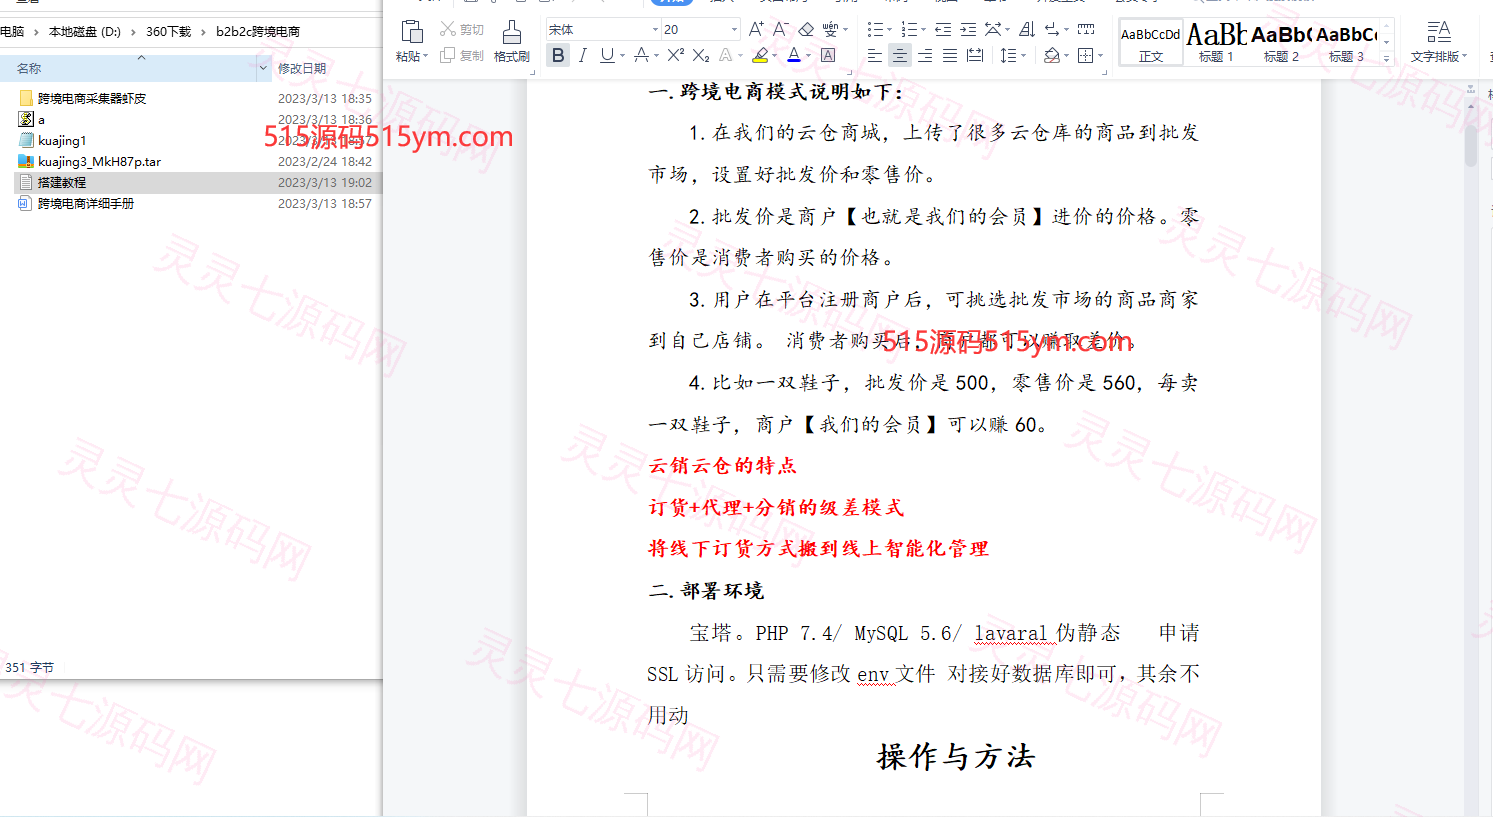The image size is (1493, 817).
Task: Toggle align left
Action: (x=875, y=56)
